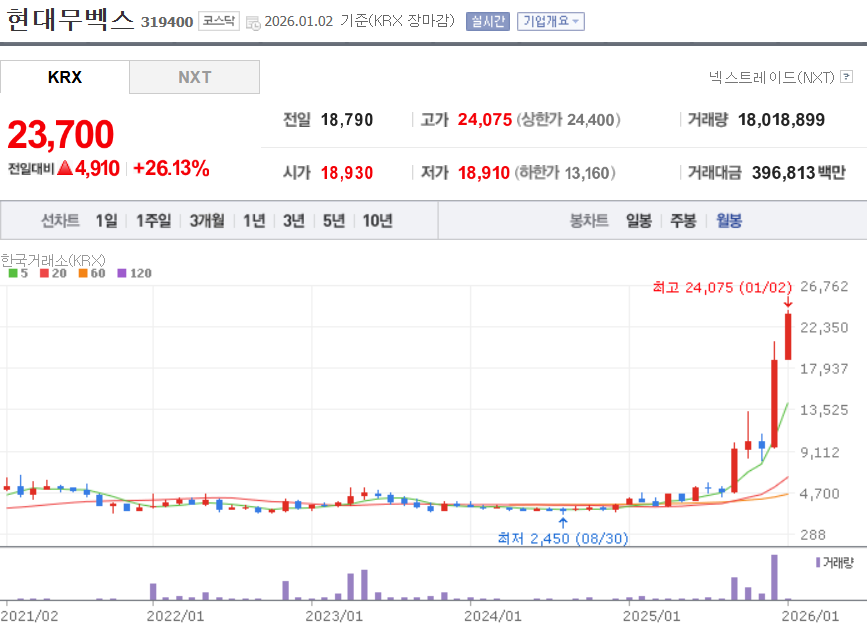
Task: Select the 1년 line chart period
Action: 254,221
